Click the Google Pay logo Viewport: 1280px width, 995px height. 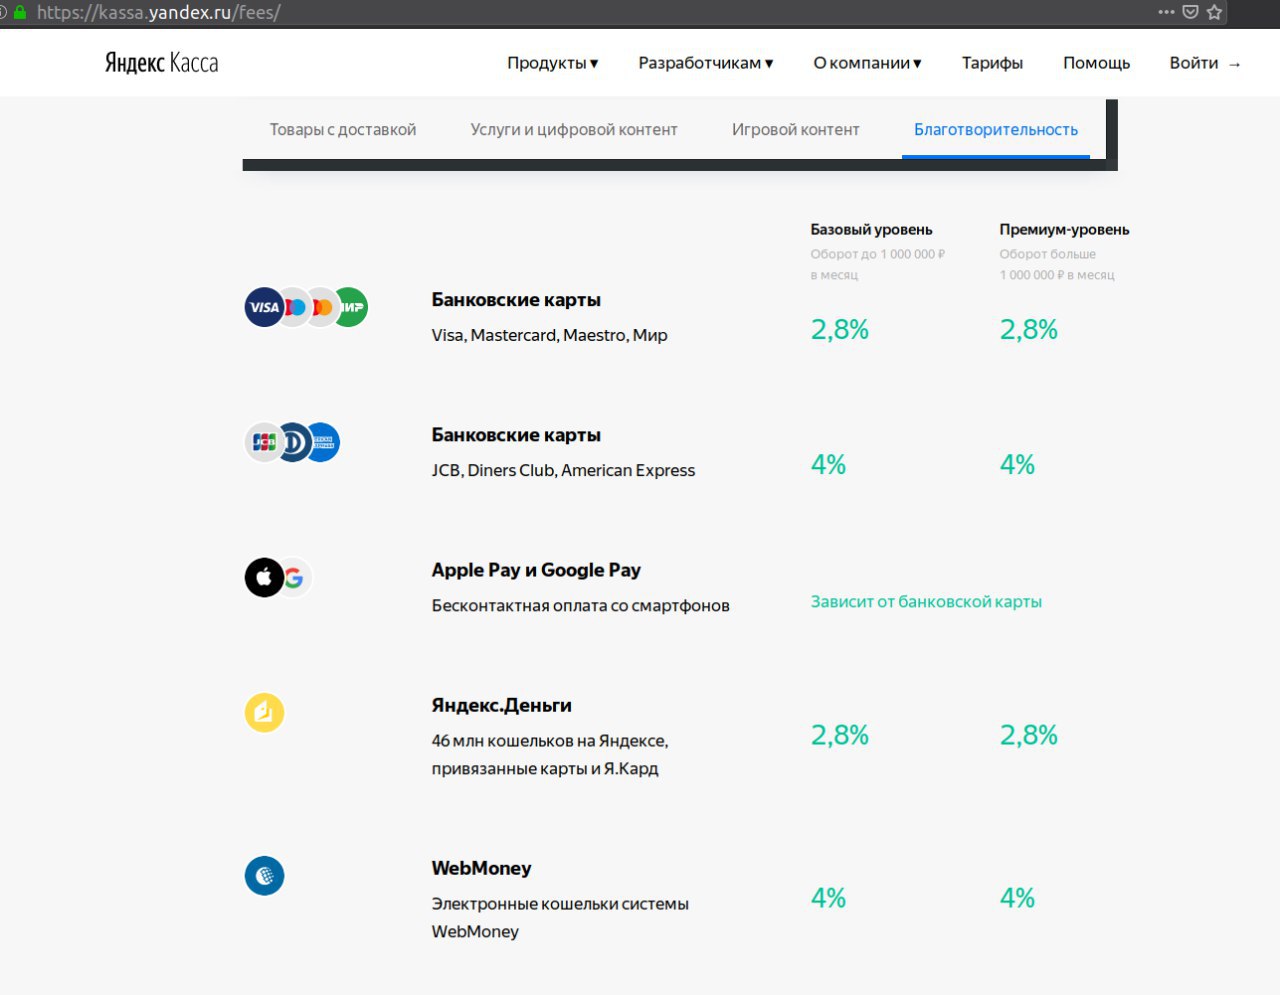point(295,578)
